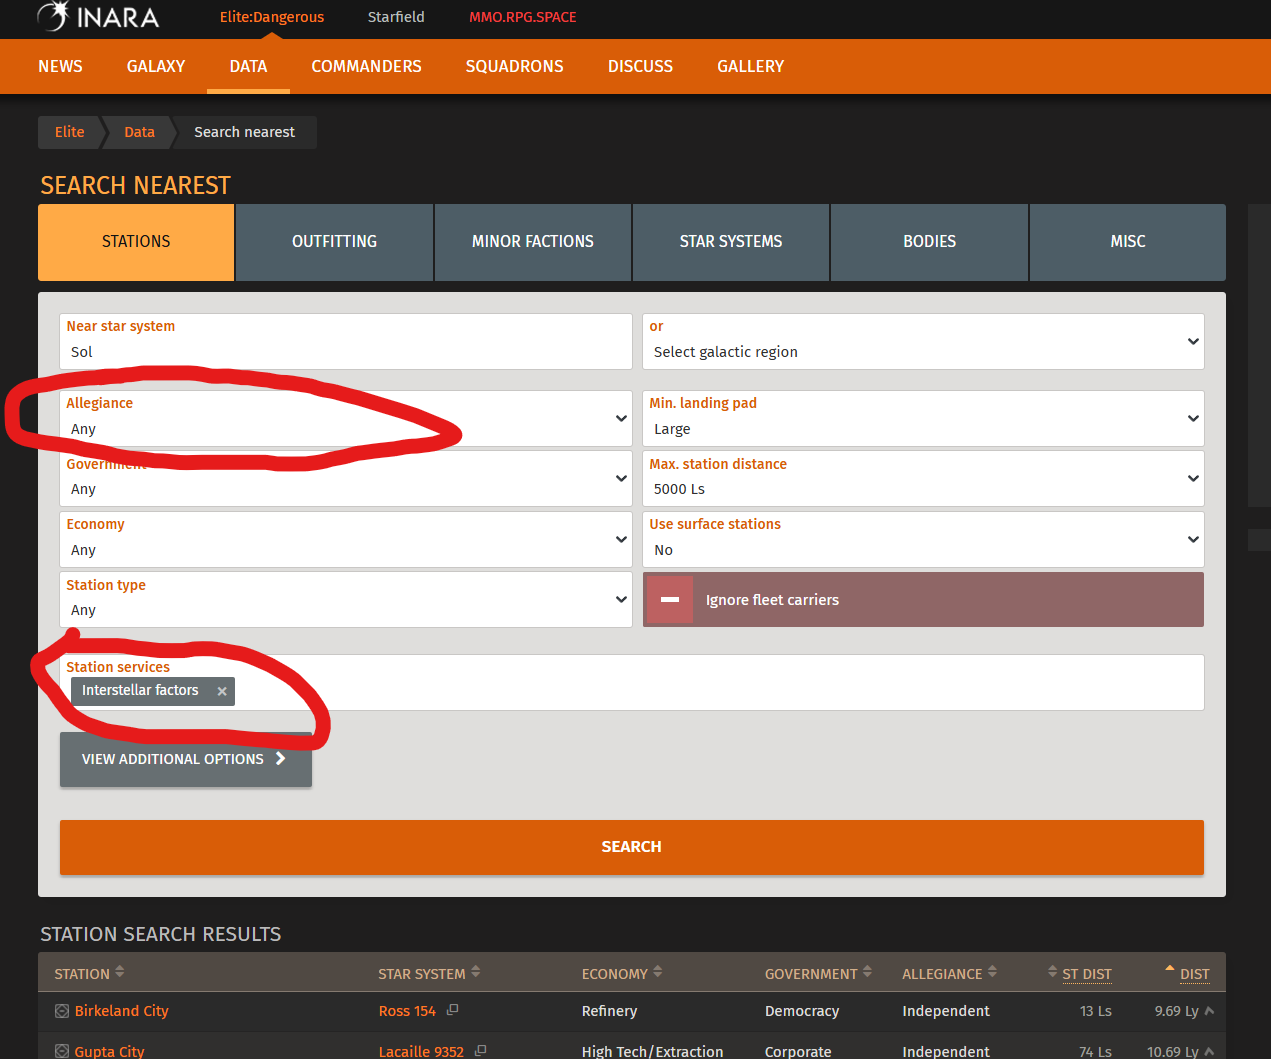Open the News menu
Image resolution: width=1271 pixels, height=1059 pixels.
point(60,66)
